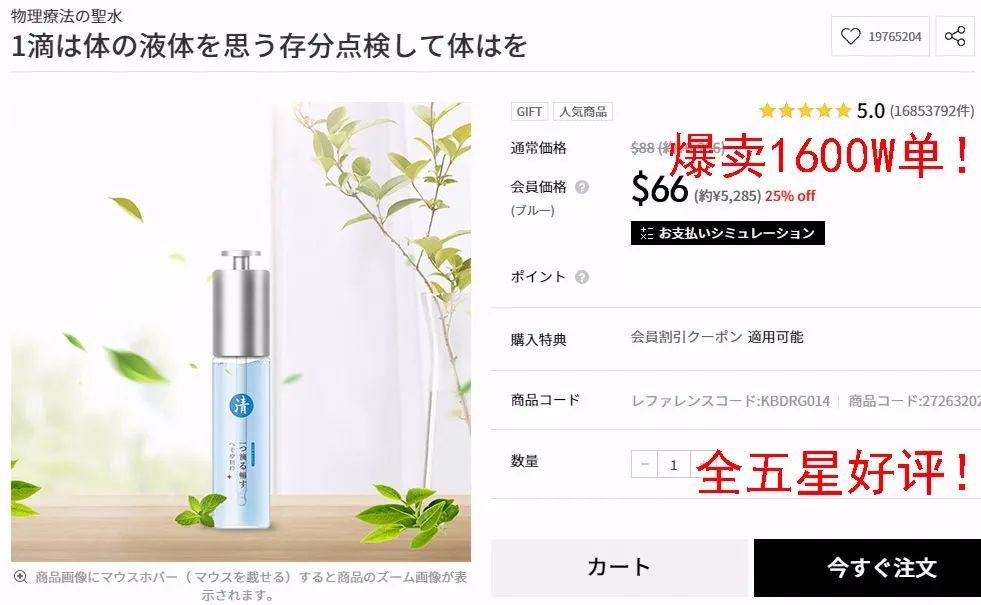
Task: Click the 物理療法の聖水 brand link
Action: [67, 16]
